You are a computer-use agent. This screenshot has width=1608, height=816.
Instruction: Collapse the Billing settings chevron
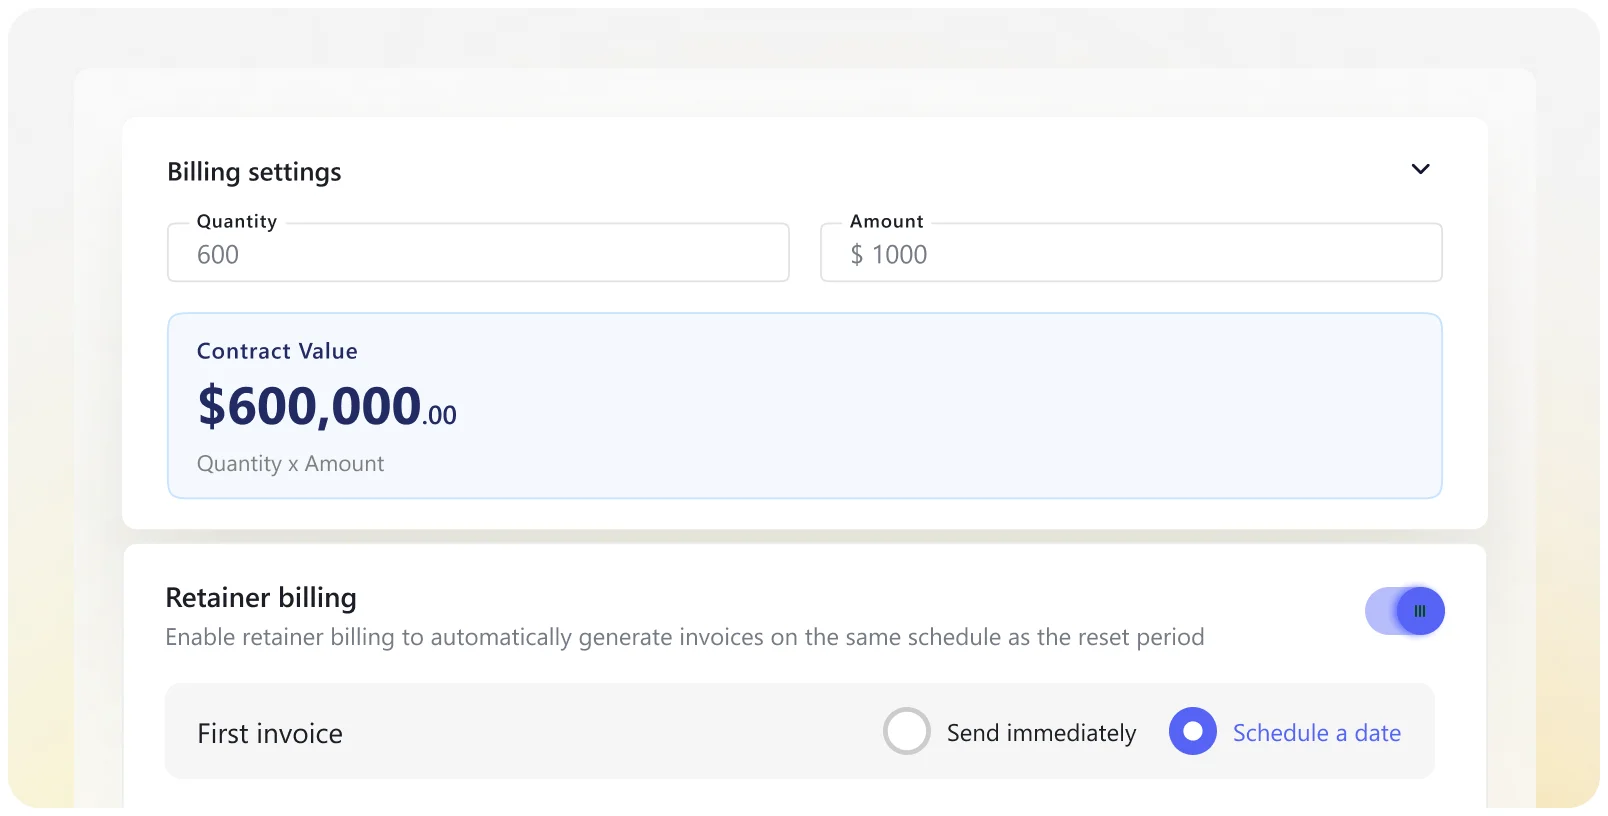pos(1420,169)
